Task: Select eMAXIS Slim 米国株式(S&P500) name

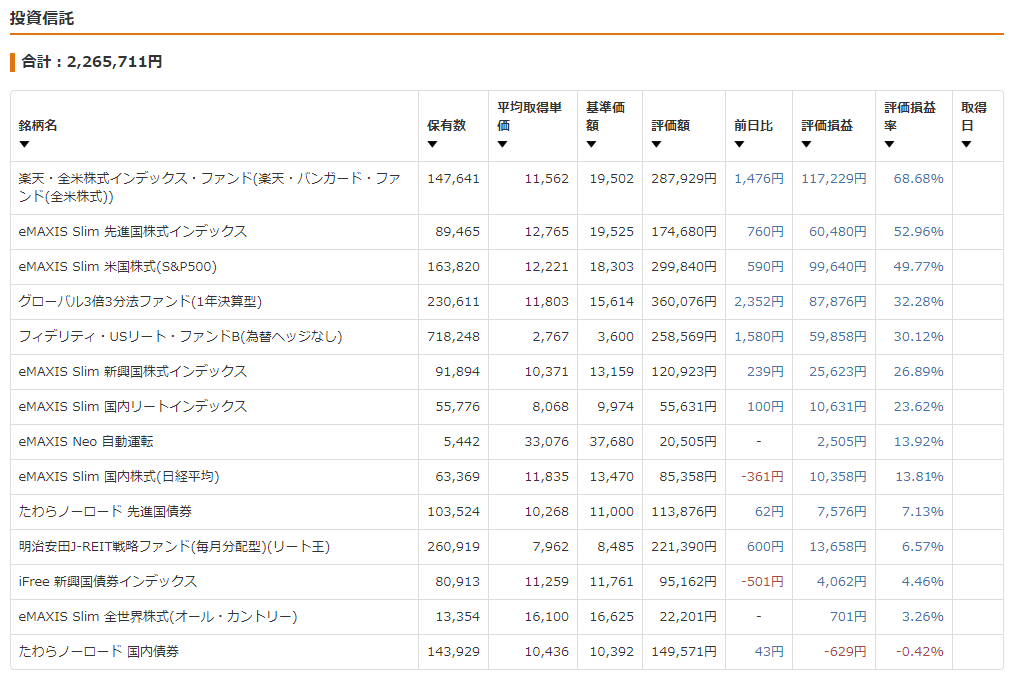Action: (x=117, y=267)
